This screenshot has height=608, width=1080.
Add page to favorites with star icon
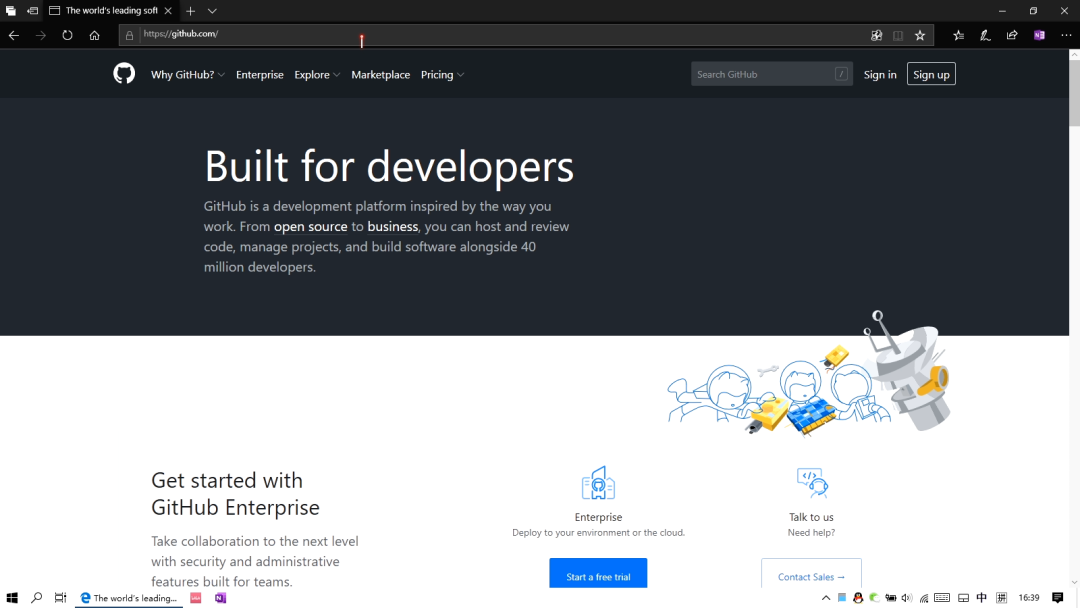[920, 35]
